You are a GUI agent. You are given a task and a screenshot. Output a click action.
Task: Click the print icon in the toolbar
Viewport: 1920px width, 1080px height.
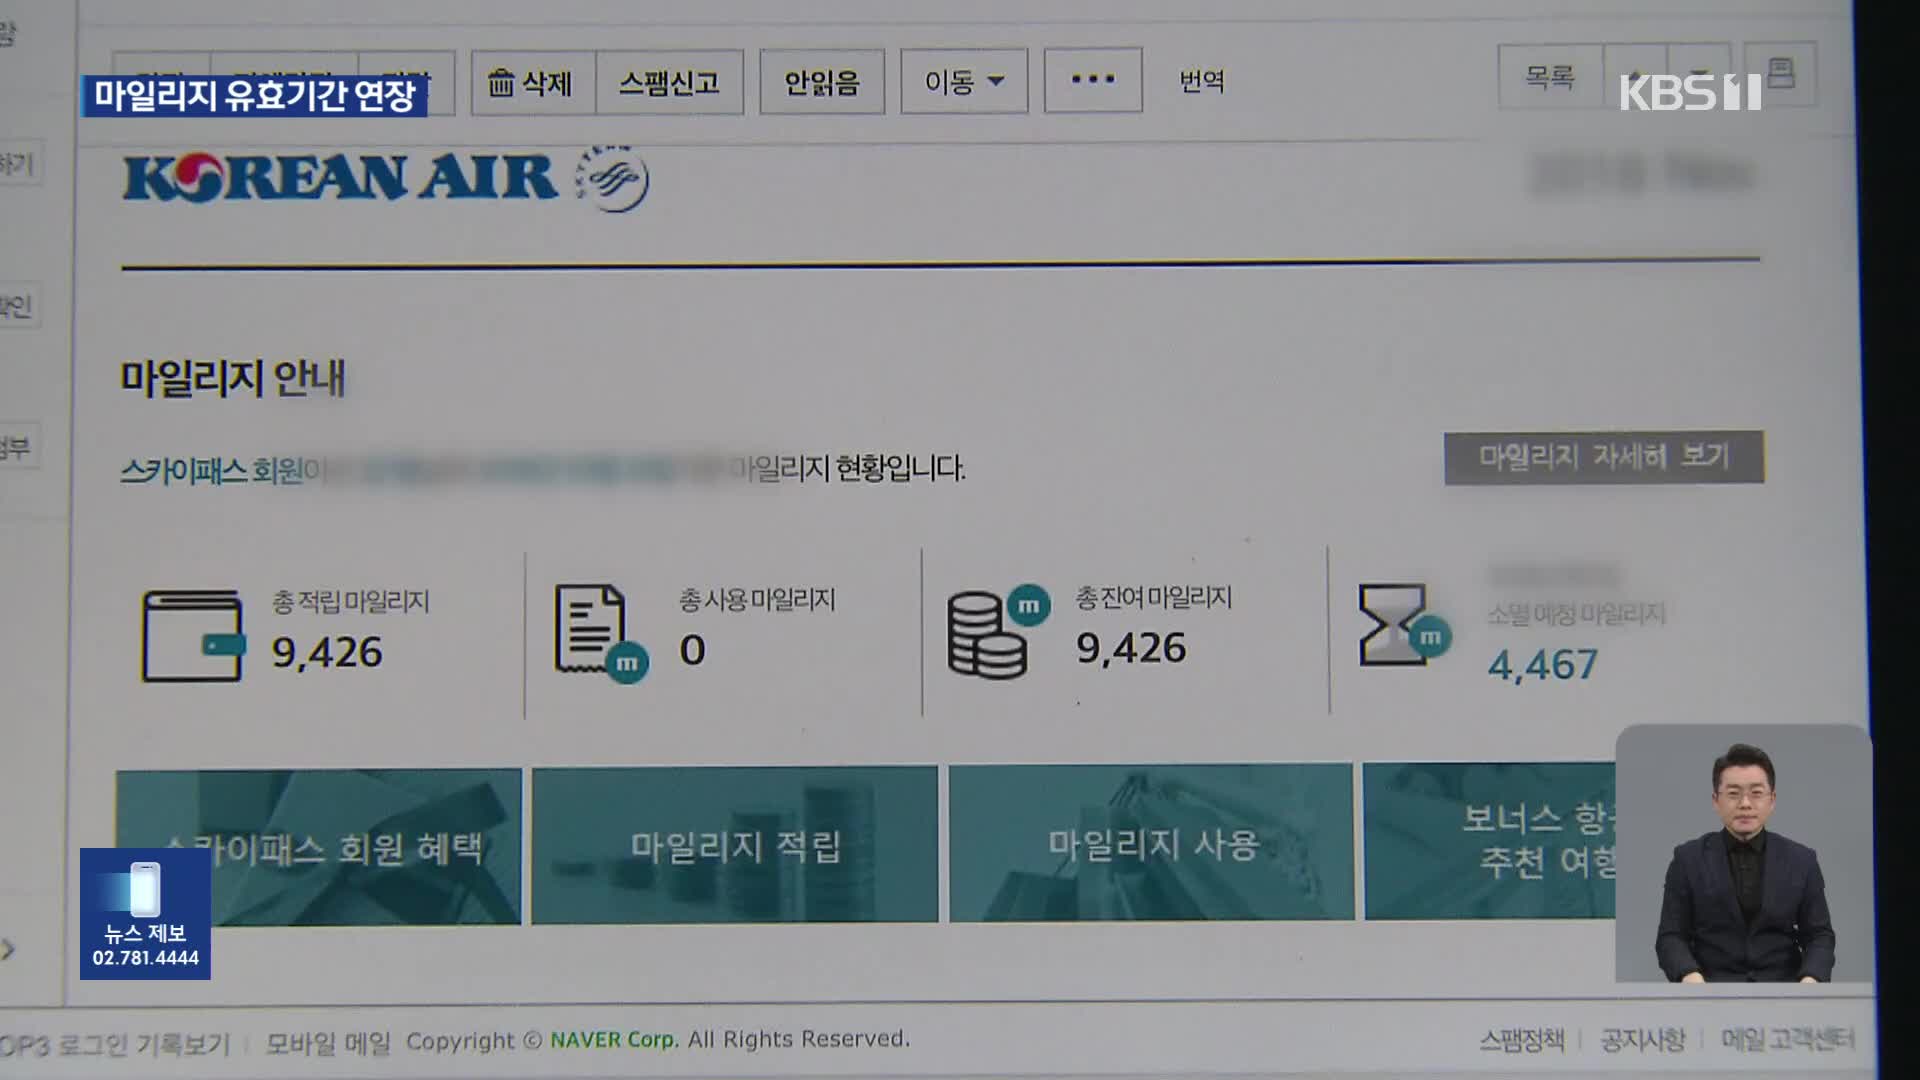1781,72
